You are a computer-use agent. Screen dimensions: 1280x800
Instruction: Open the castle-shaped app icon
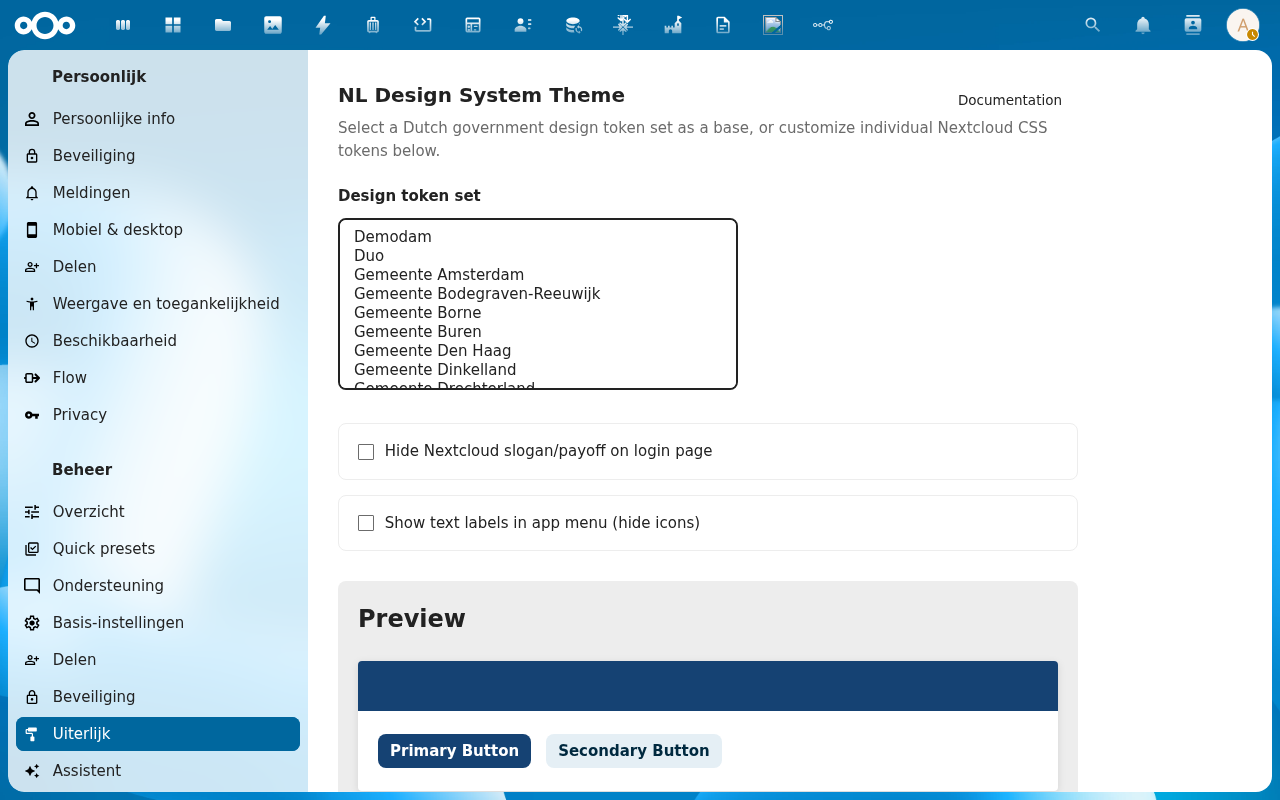(x=673, y=25)
